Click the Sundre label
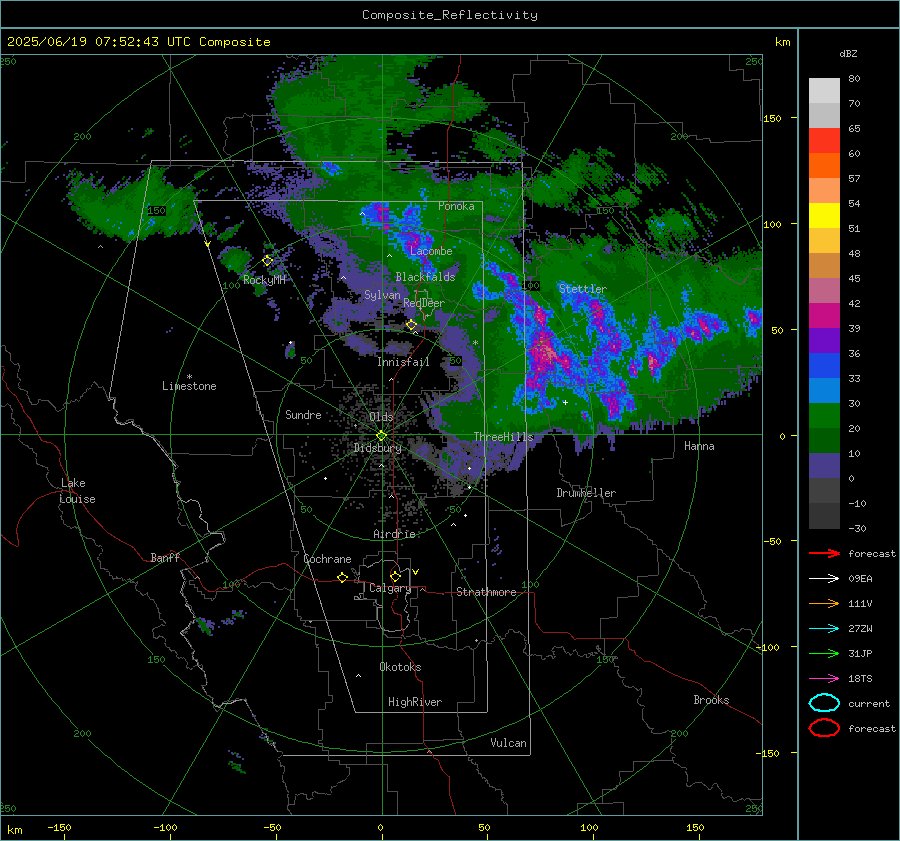The width and height of the screenshot is (900, 841). [303, 415]
